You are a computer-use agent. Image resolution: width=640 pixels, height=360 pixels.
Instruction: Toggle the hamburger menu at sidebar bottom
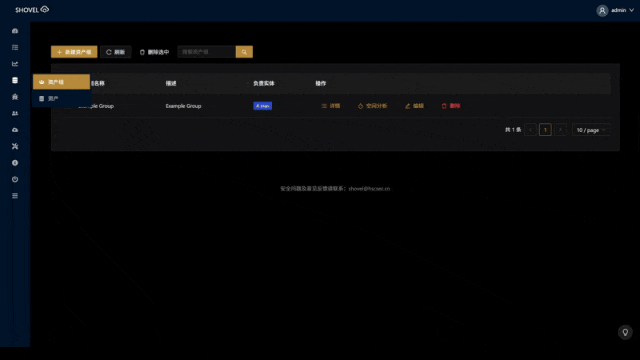15,196
